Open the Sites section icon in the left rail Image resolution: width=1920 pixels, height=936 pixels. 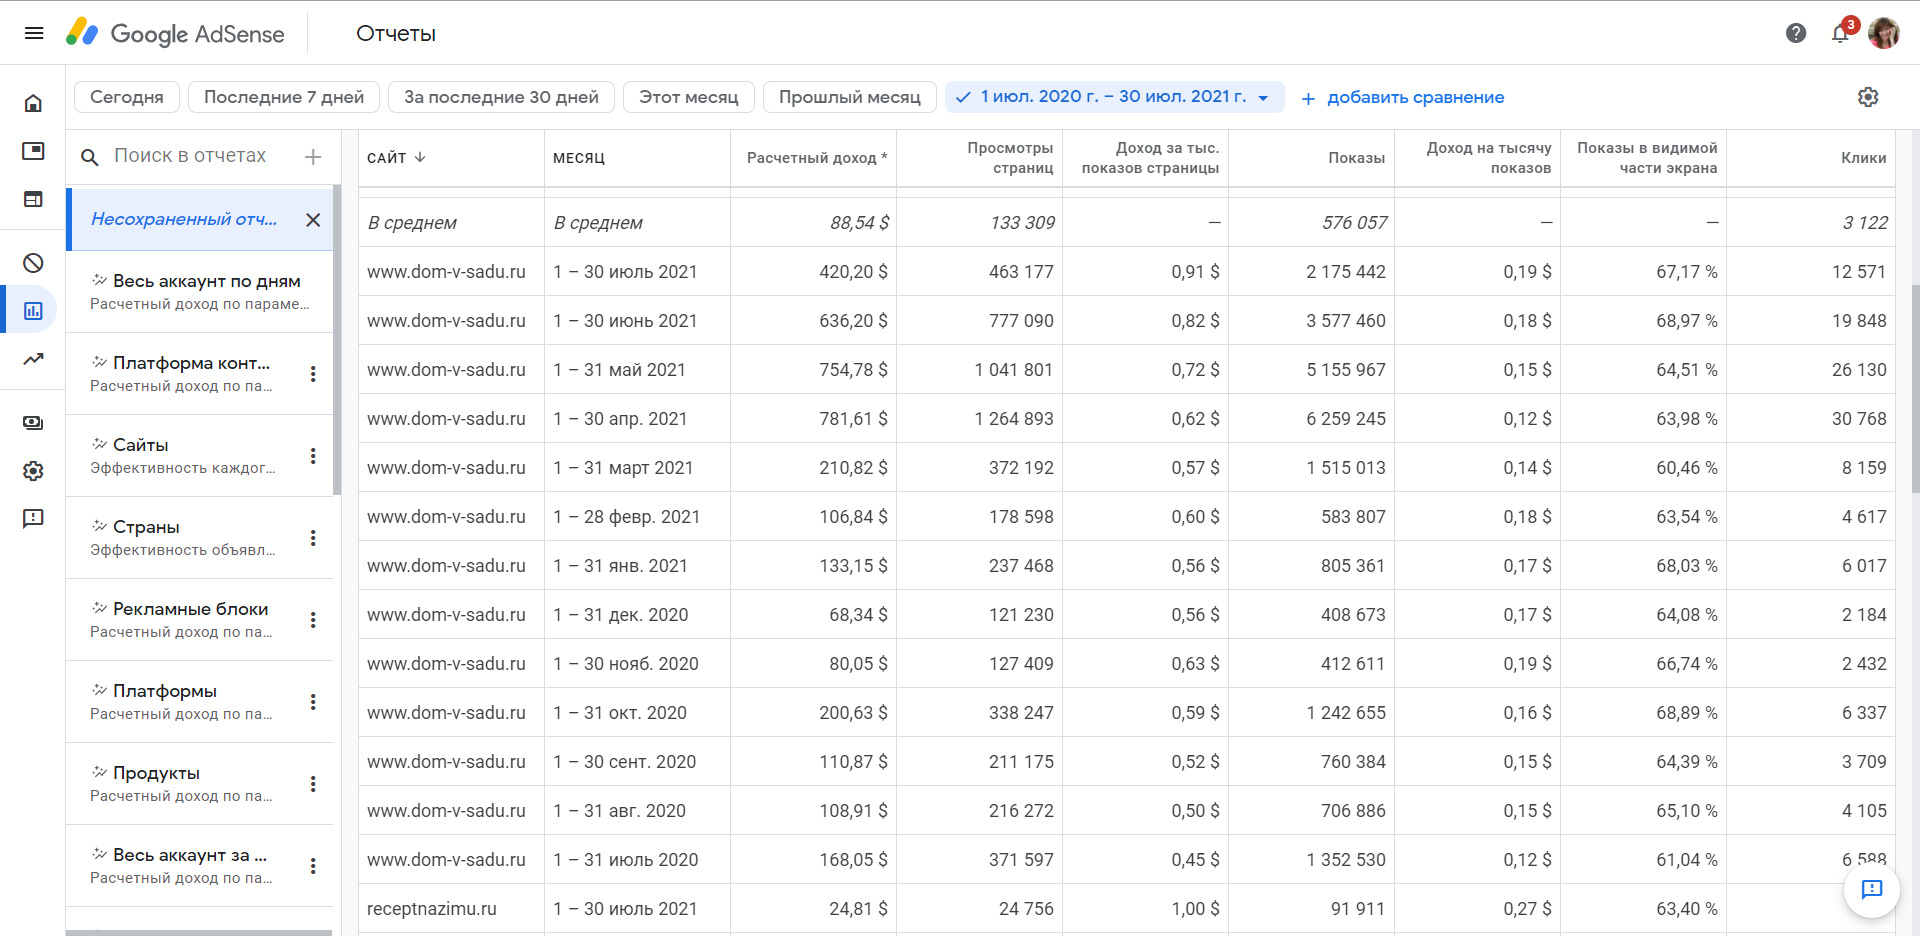(33, 199)
